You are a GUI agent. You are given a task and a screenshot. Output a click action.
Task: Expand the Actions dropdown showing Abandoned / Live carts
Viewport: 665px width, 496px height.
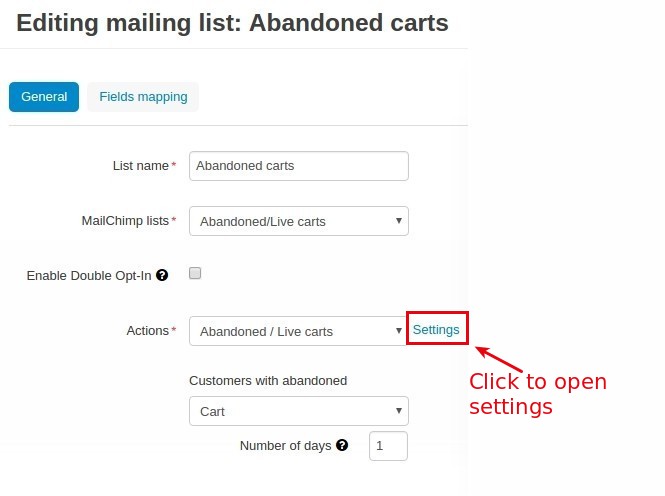tap(298, 331)
